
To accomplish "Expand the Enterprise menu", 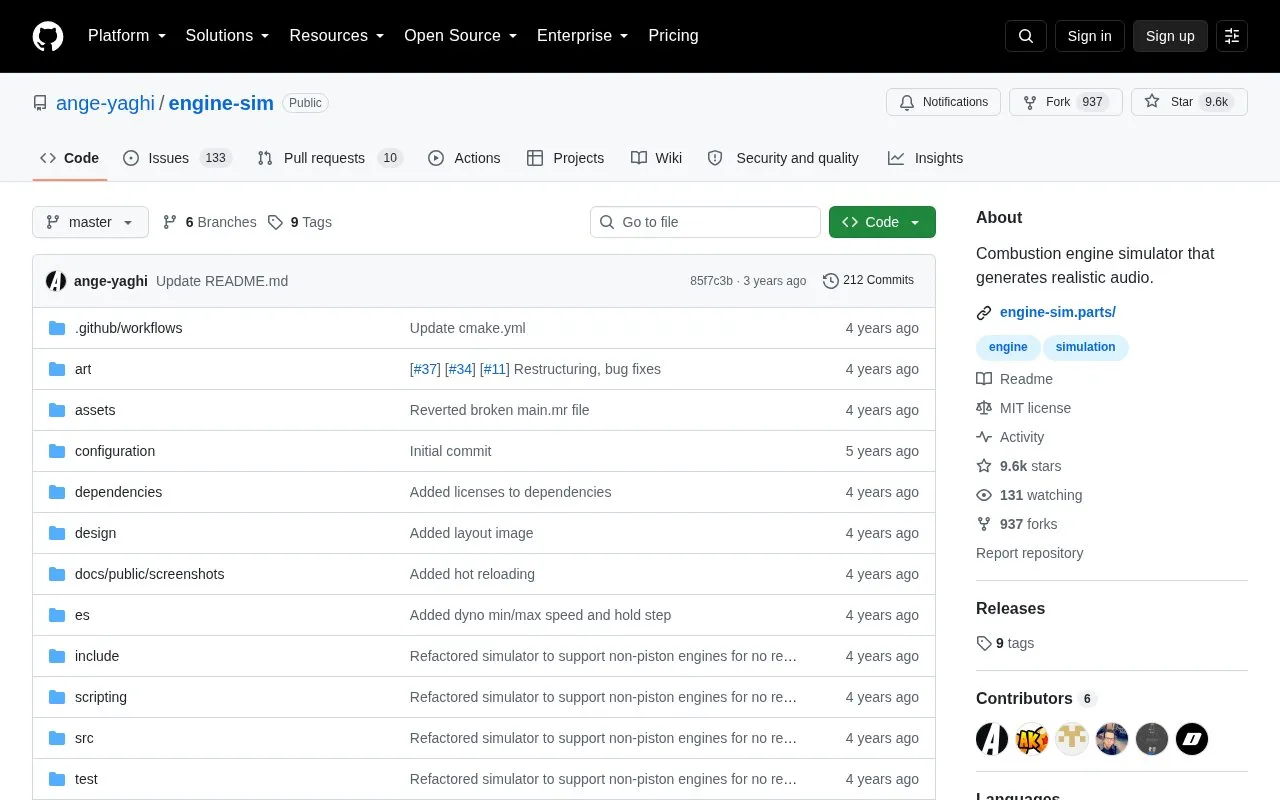I will point(583,36).
